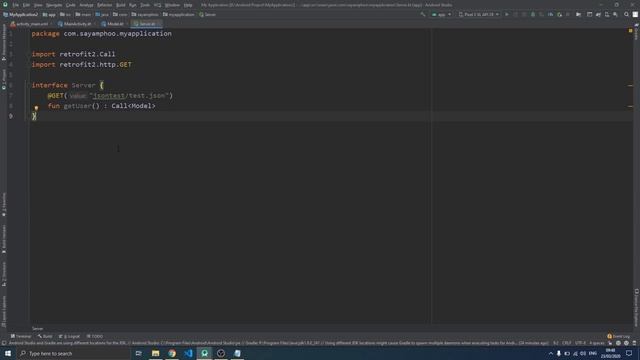640x360 pixels.
Task: Click the word interface in code
Action: tap(49, 85)
